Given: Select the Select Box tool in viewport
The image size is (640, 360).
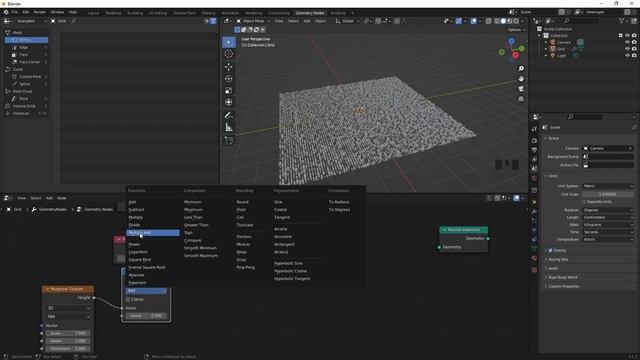Looking at the screenshot, I should [229, 42].
